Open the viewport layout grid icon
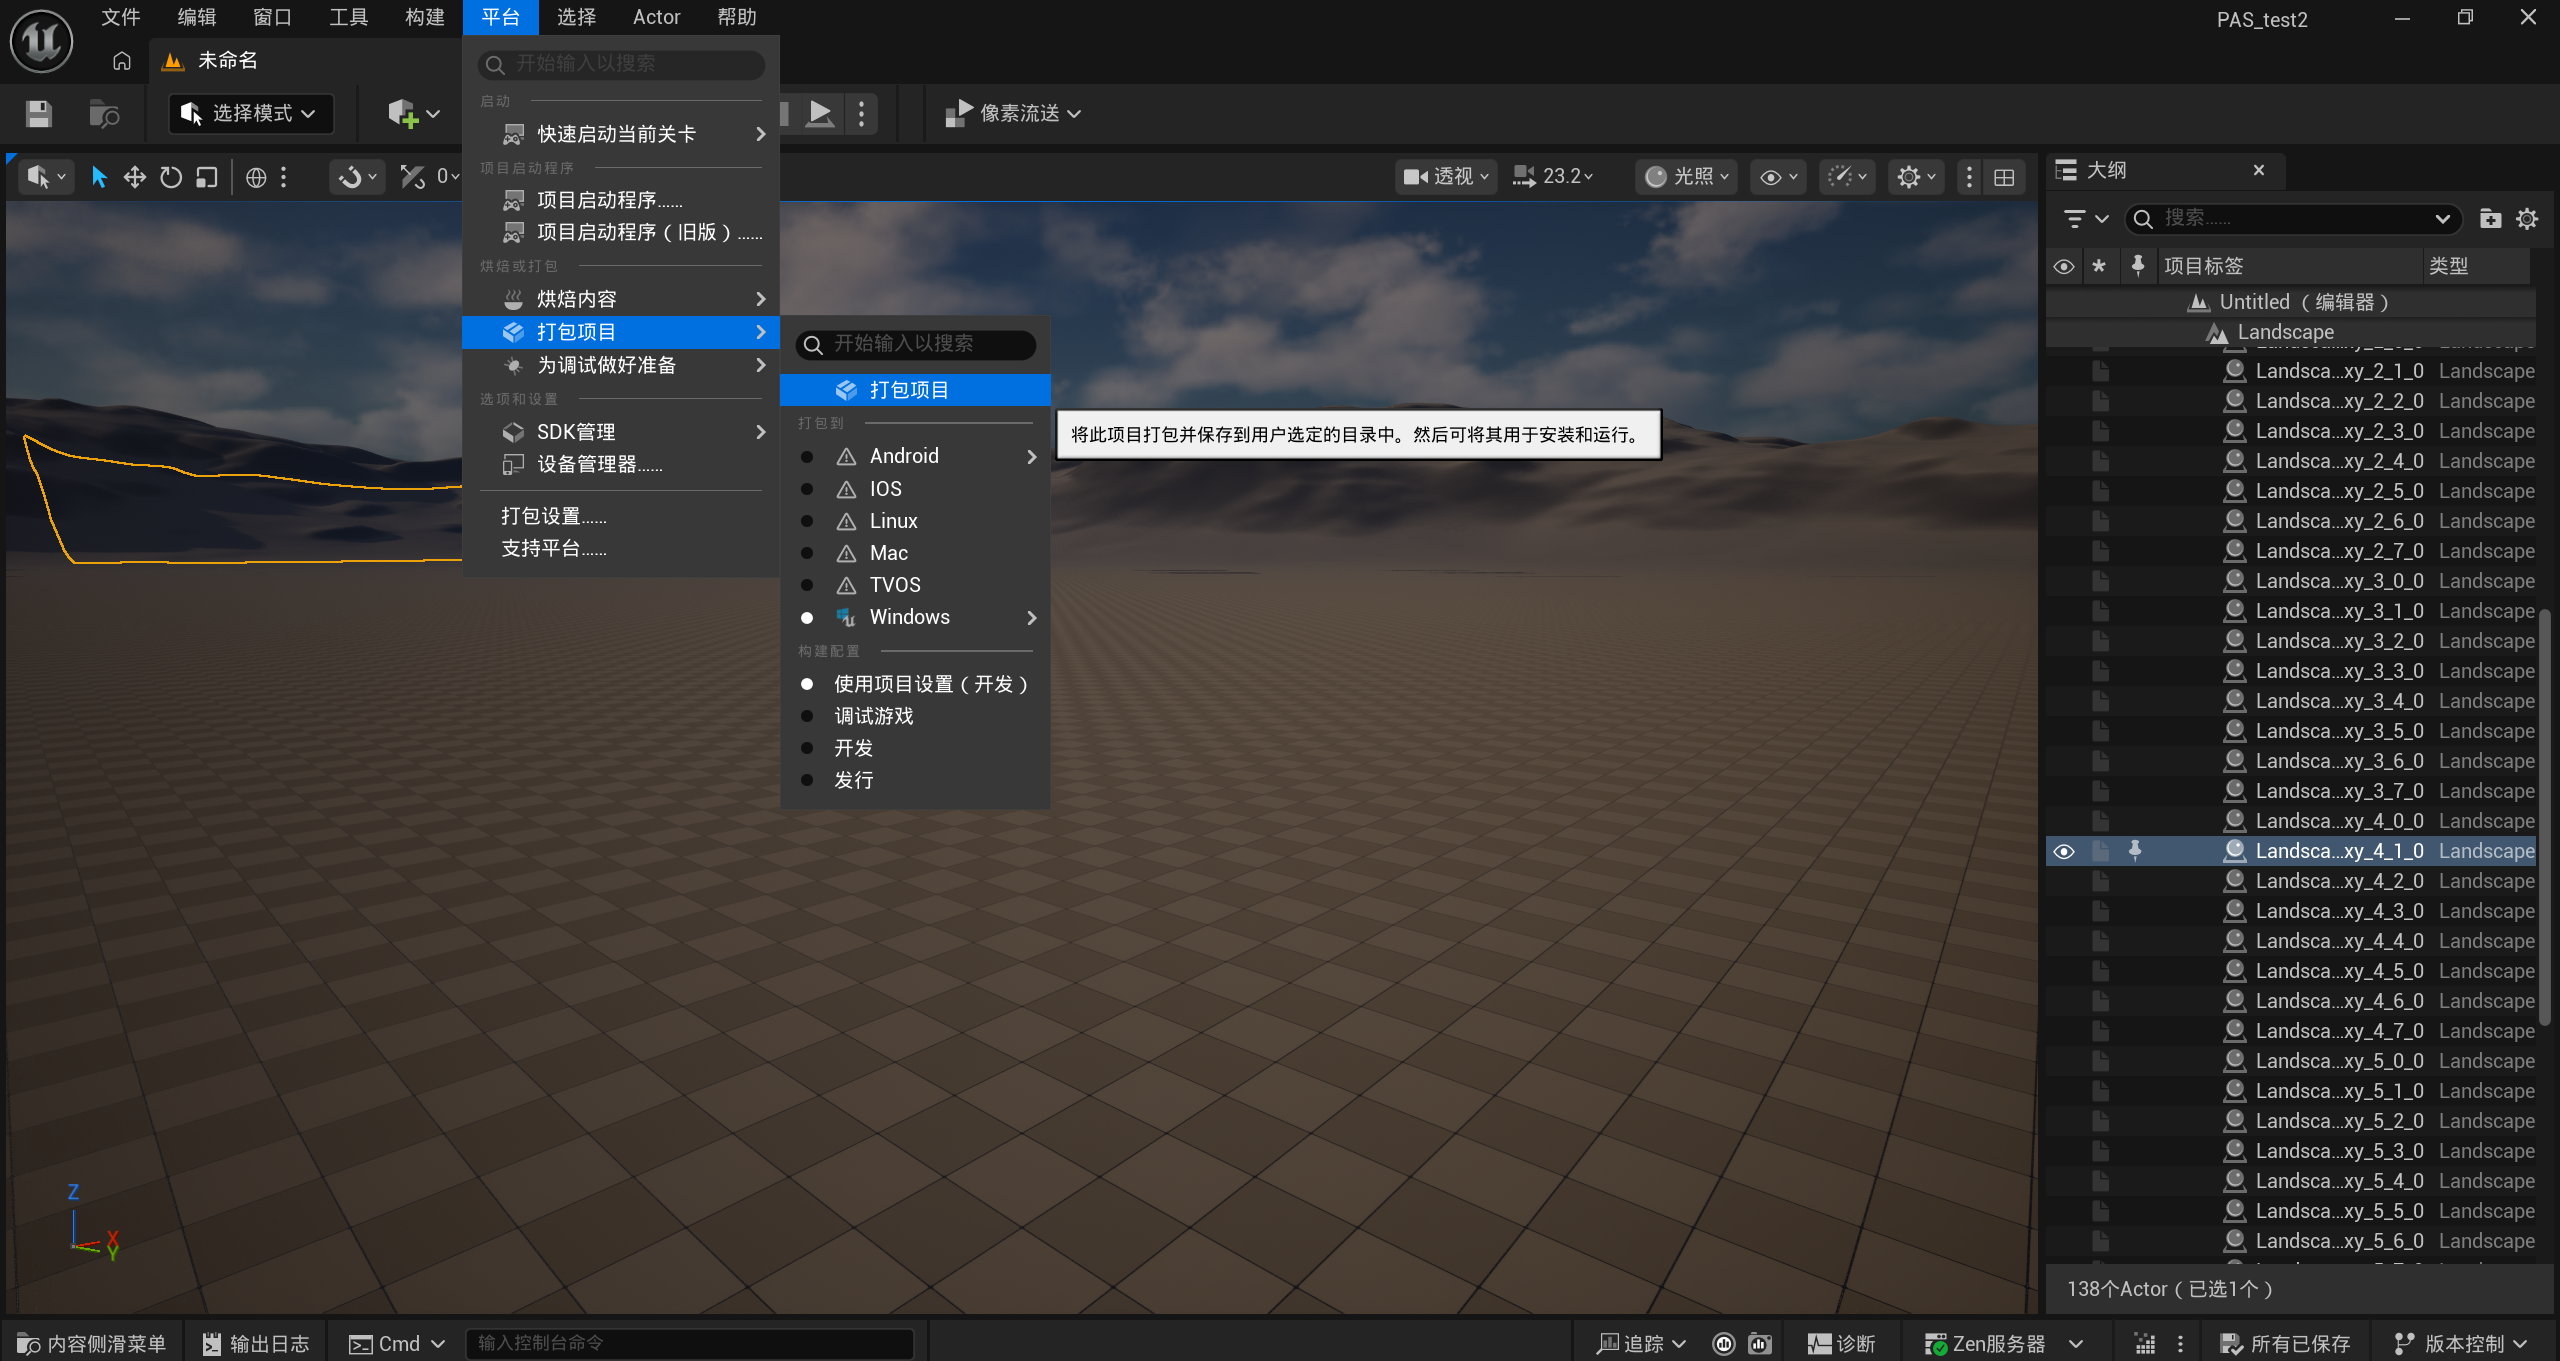2560x1361 pixels. 2004,177
